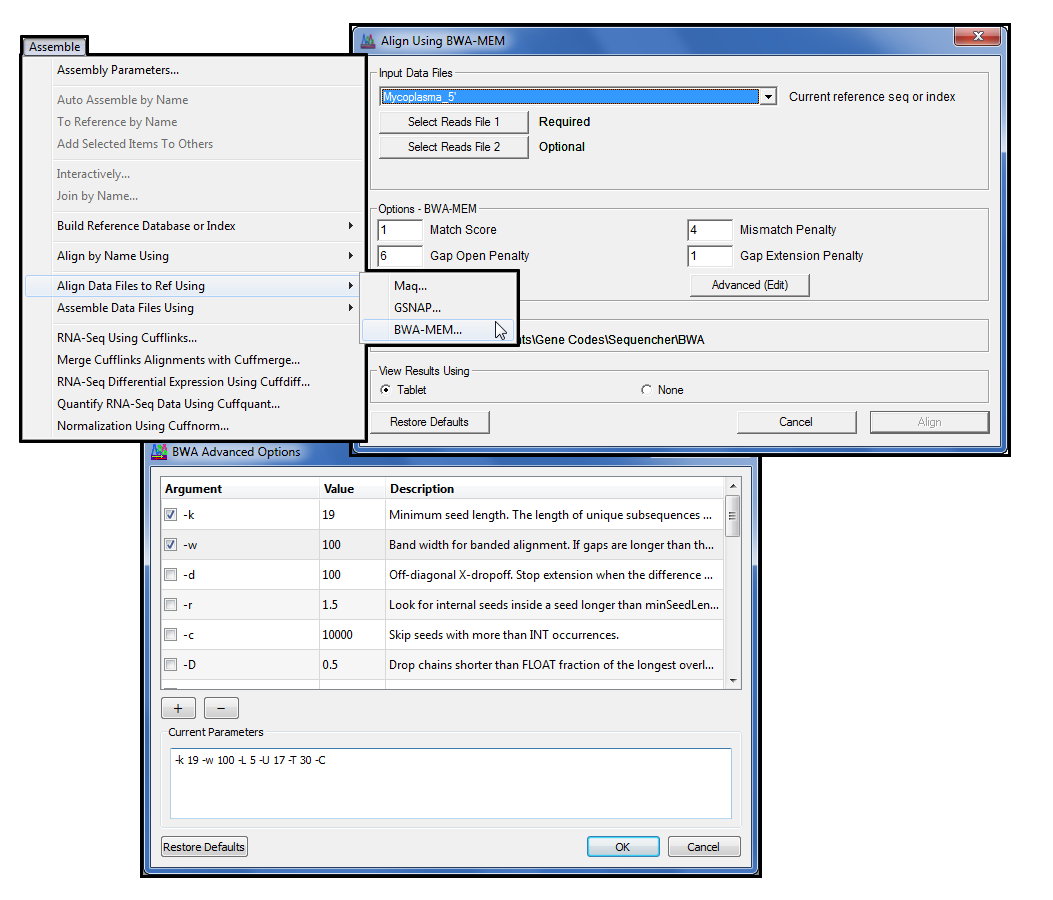Click the minus icon to remove an argument
Image resolution: width=1053 pixels, height=900 pixels.
220,707
